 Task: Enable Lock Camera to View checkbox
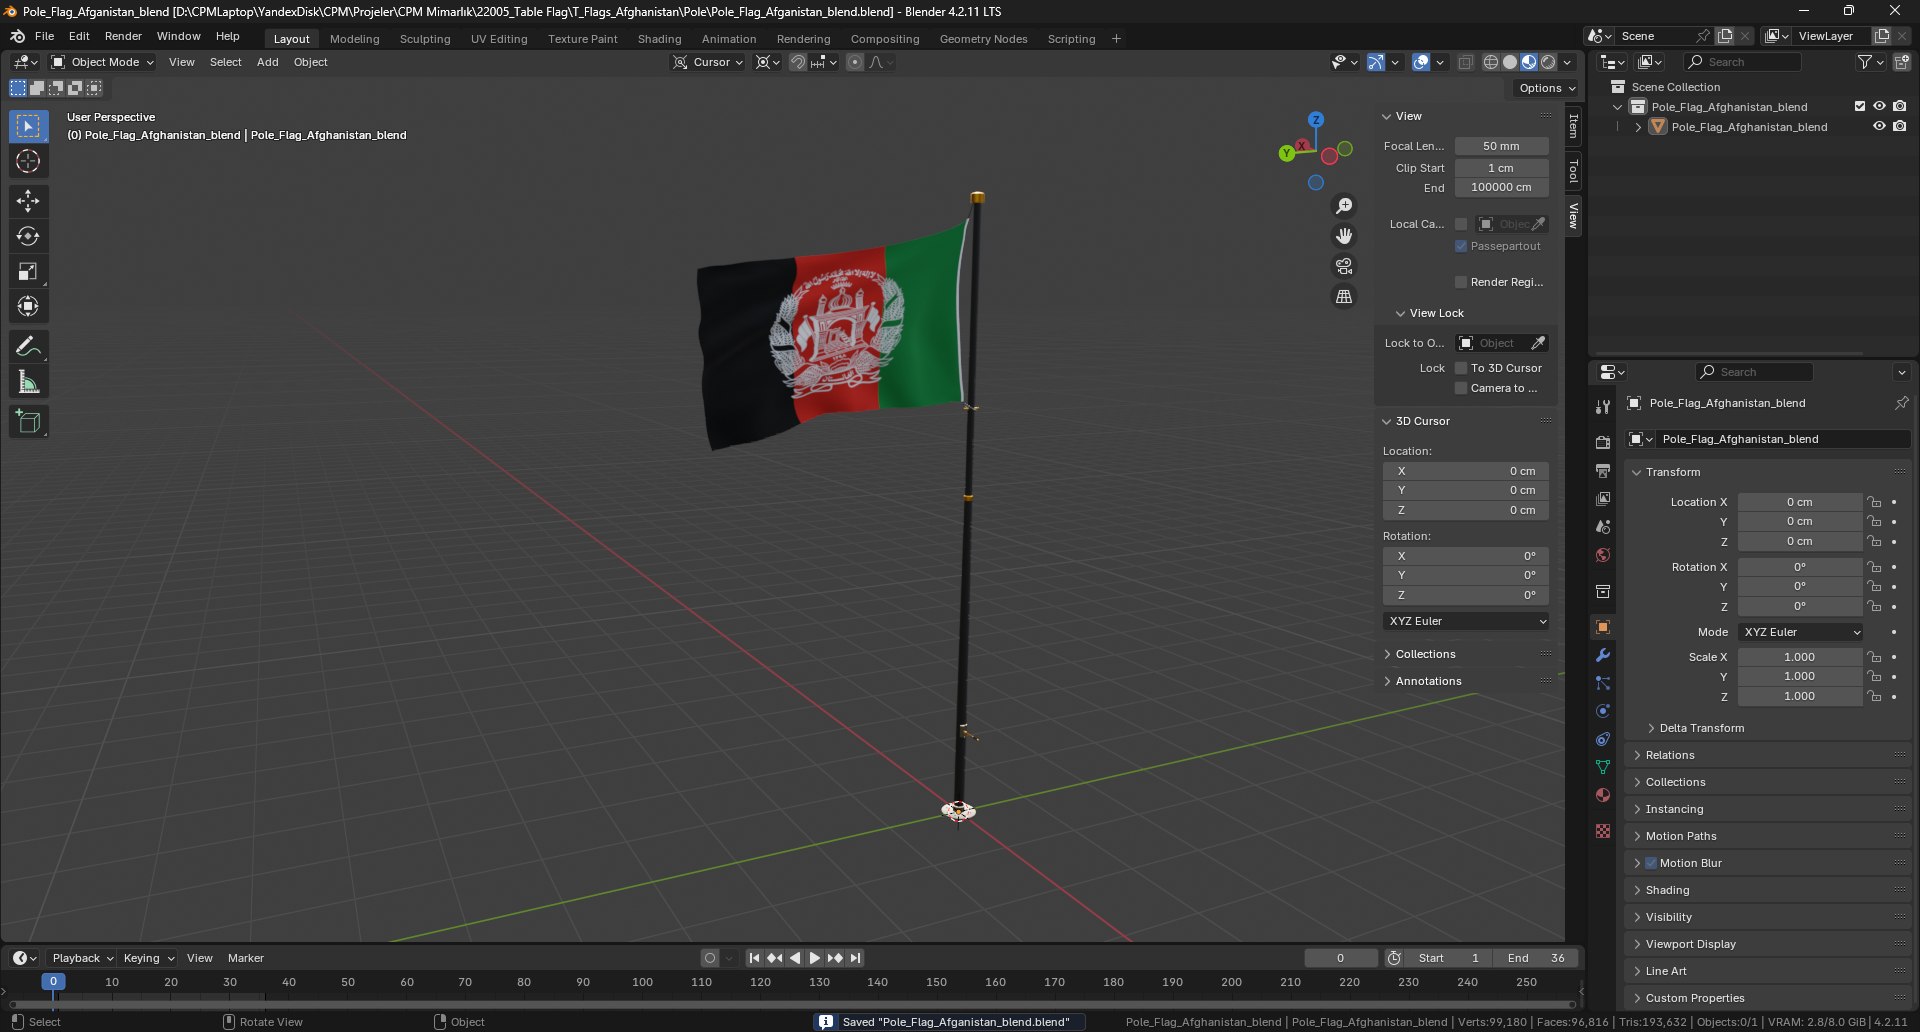[1461, 388]
